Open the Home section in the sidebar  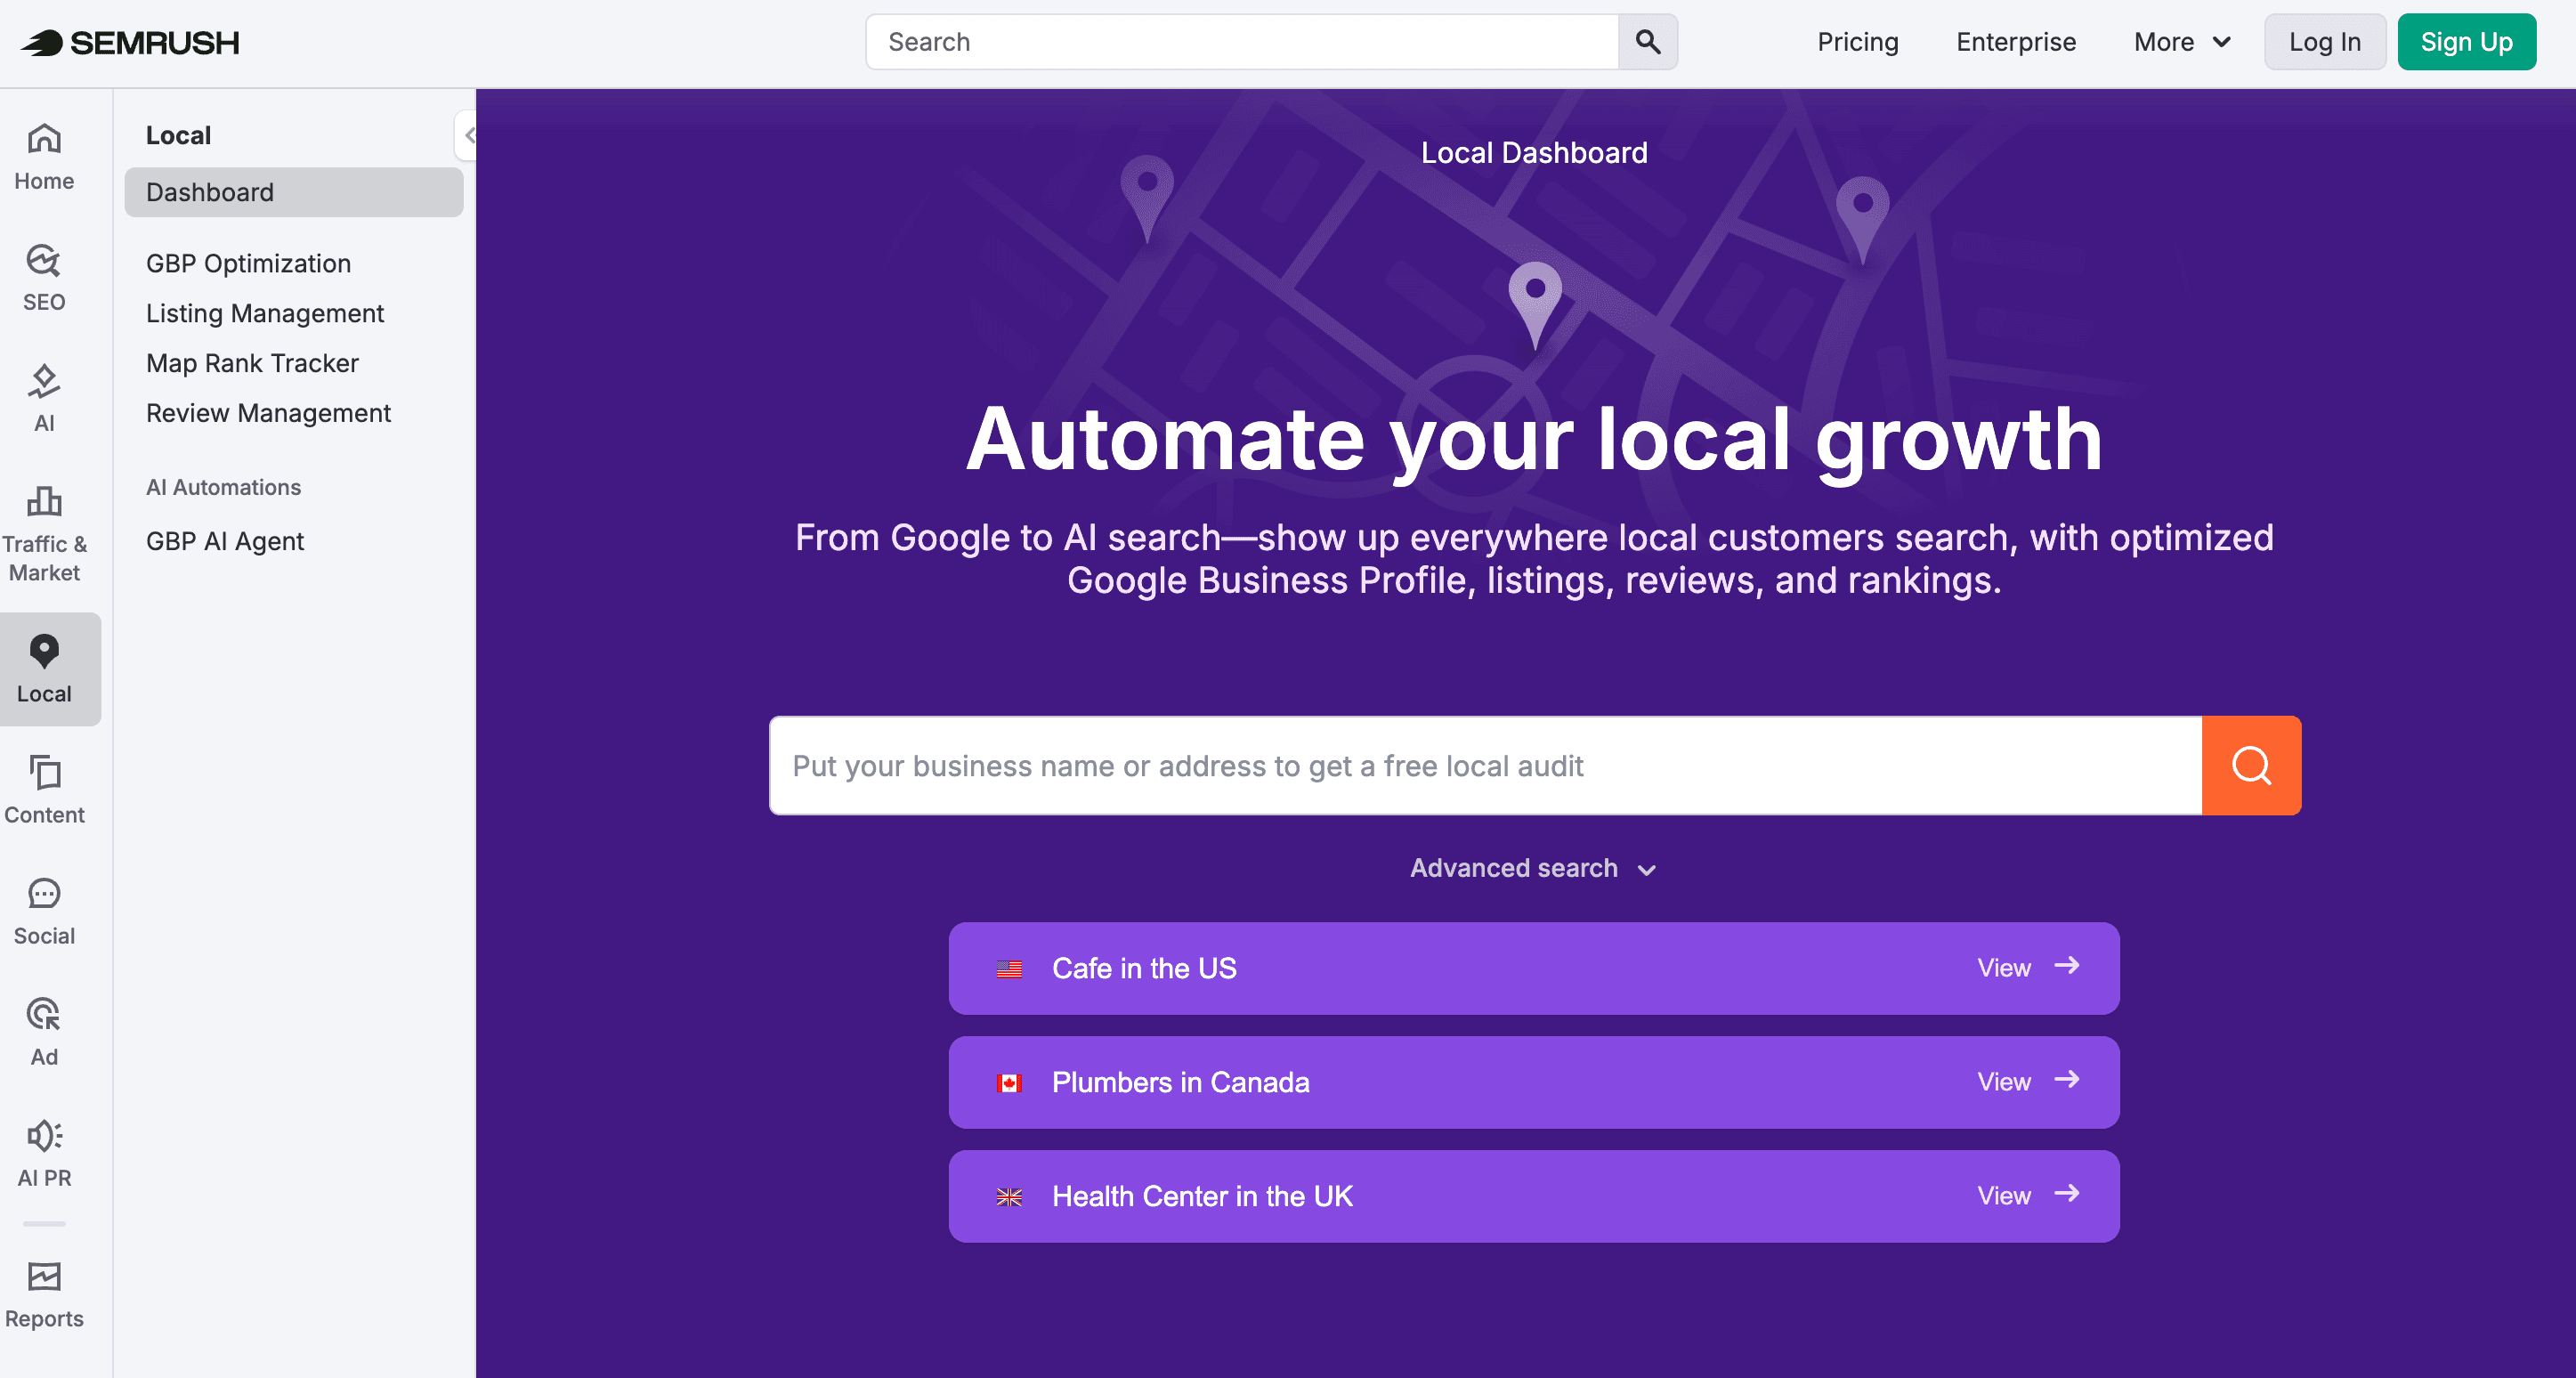point(44,156)
